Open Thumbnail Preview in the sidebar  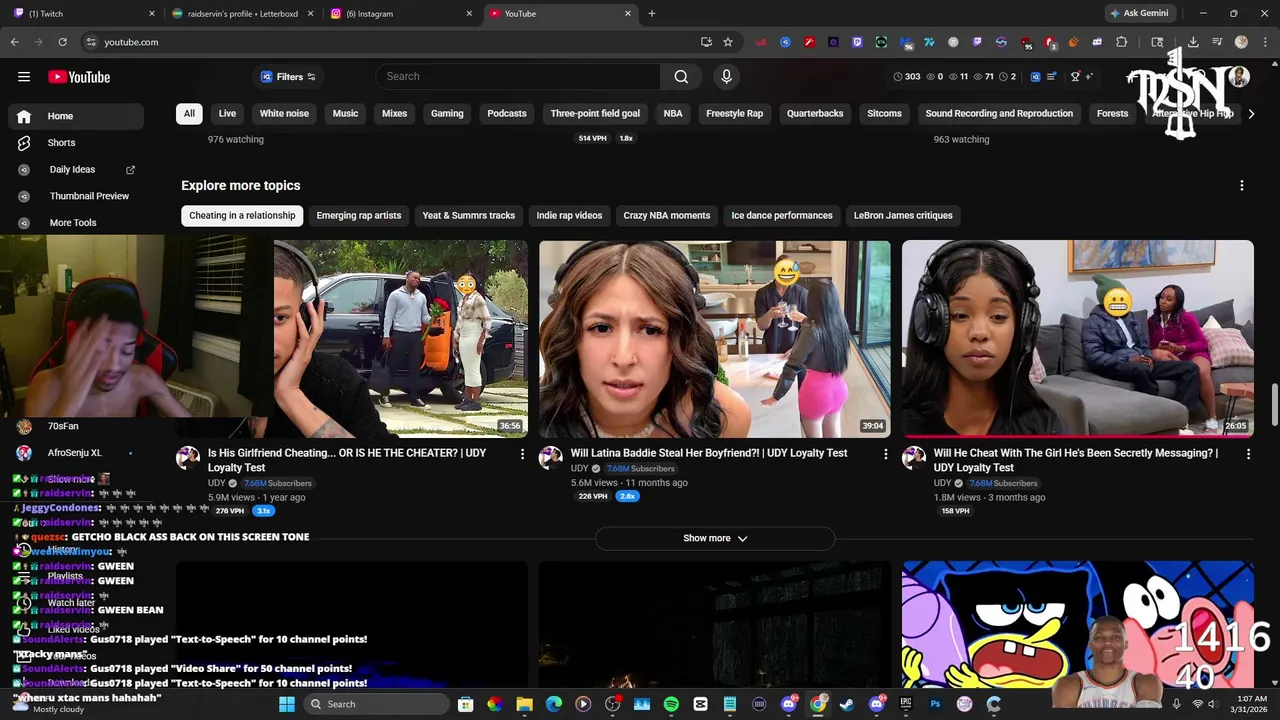[76, 196]
